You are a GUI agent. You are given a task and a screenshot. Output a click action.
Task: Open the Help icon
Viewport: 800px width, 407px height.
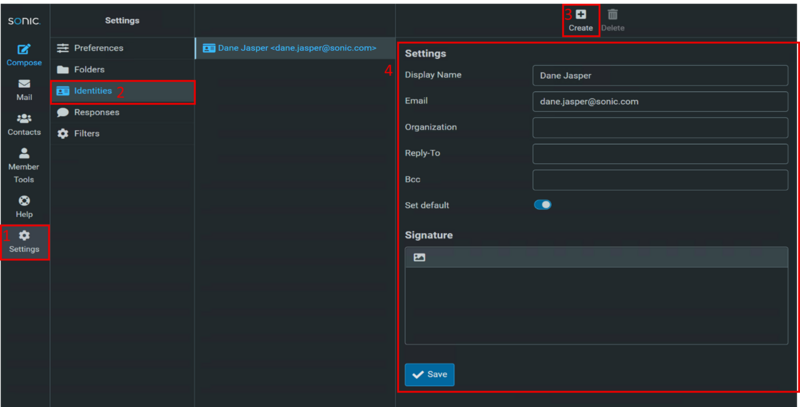coord(24,201)
